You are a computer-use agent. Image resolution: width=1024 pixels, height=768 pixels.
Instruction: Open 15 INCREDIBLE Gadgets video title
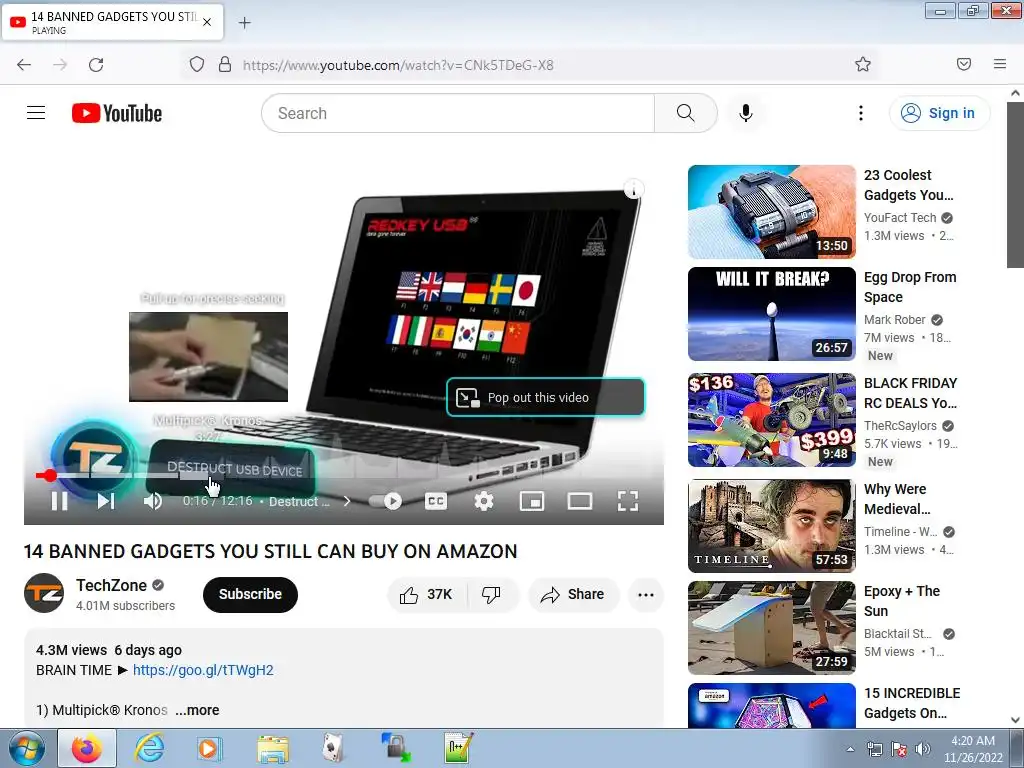coord(912,703)
